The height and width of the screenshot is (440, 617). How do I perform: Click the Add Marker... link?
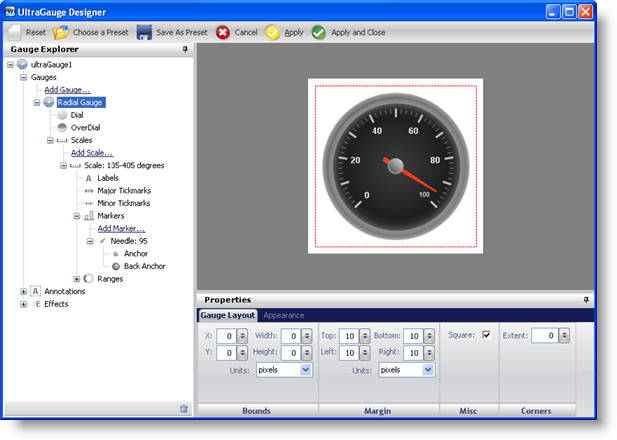tap(121, 228)
